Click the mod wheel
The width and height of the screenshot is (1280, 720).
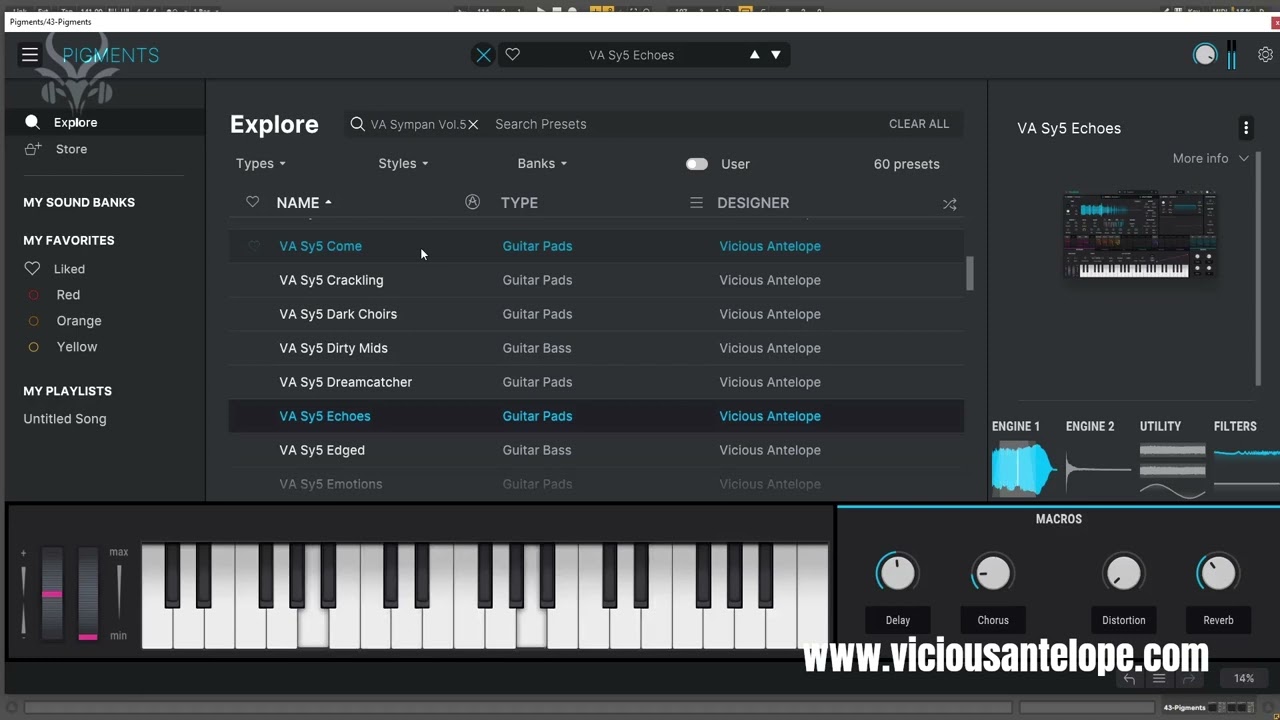point(88,593)
